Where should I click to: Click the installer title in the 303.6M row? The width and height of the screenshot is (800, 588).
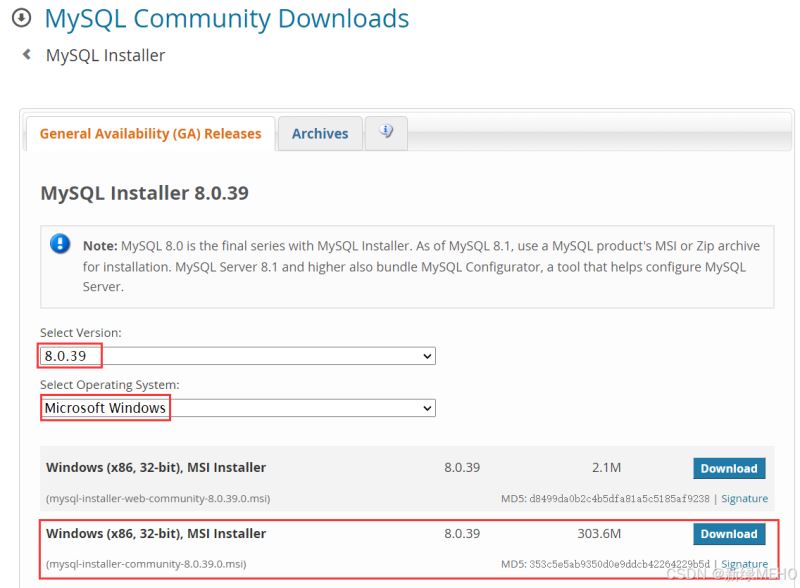pos(156,534)
